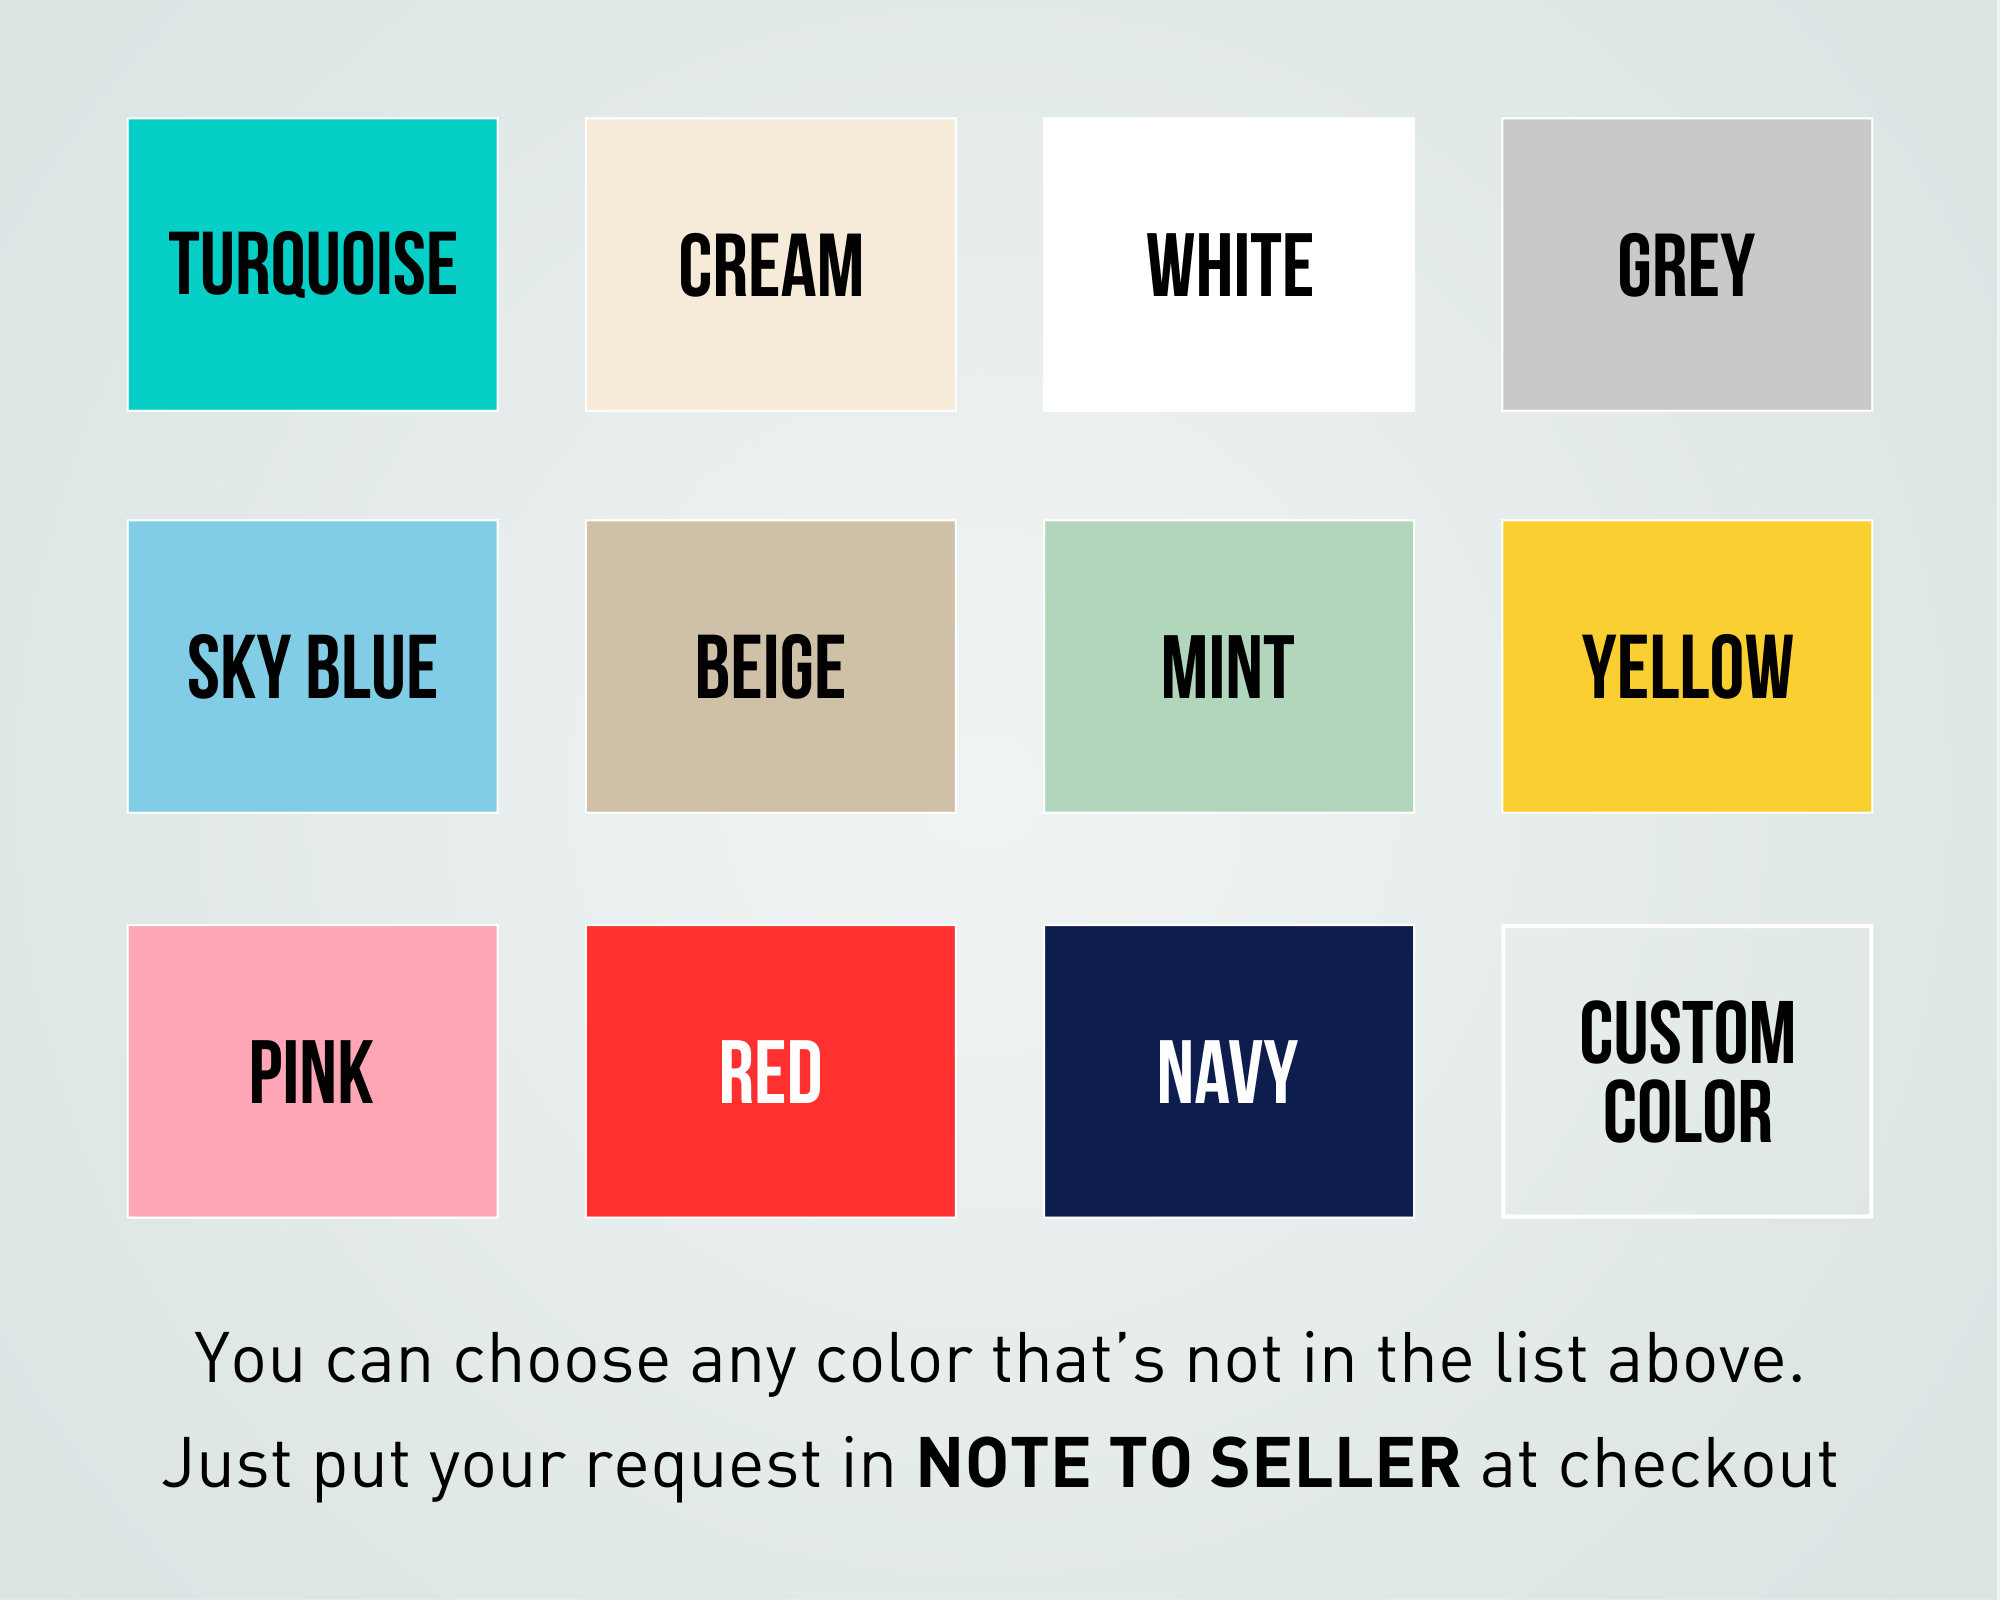Click the TURQUOISE text label
Image resolution: width=2000 pixels, height=1600 pixels.
[313, 264]
